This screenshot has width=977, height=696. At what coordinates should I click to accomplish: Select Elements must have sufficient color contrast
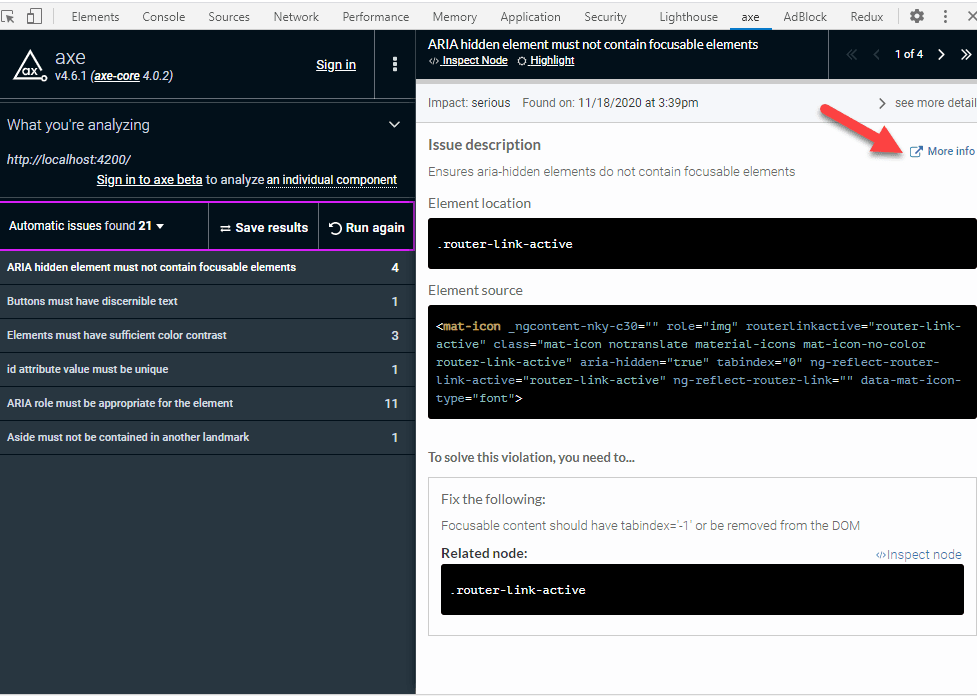tap(117, 335)
